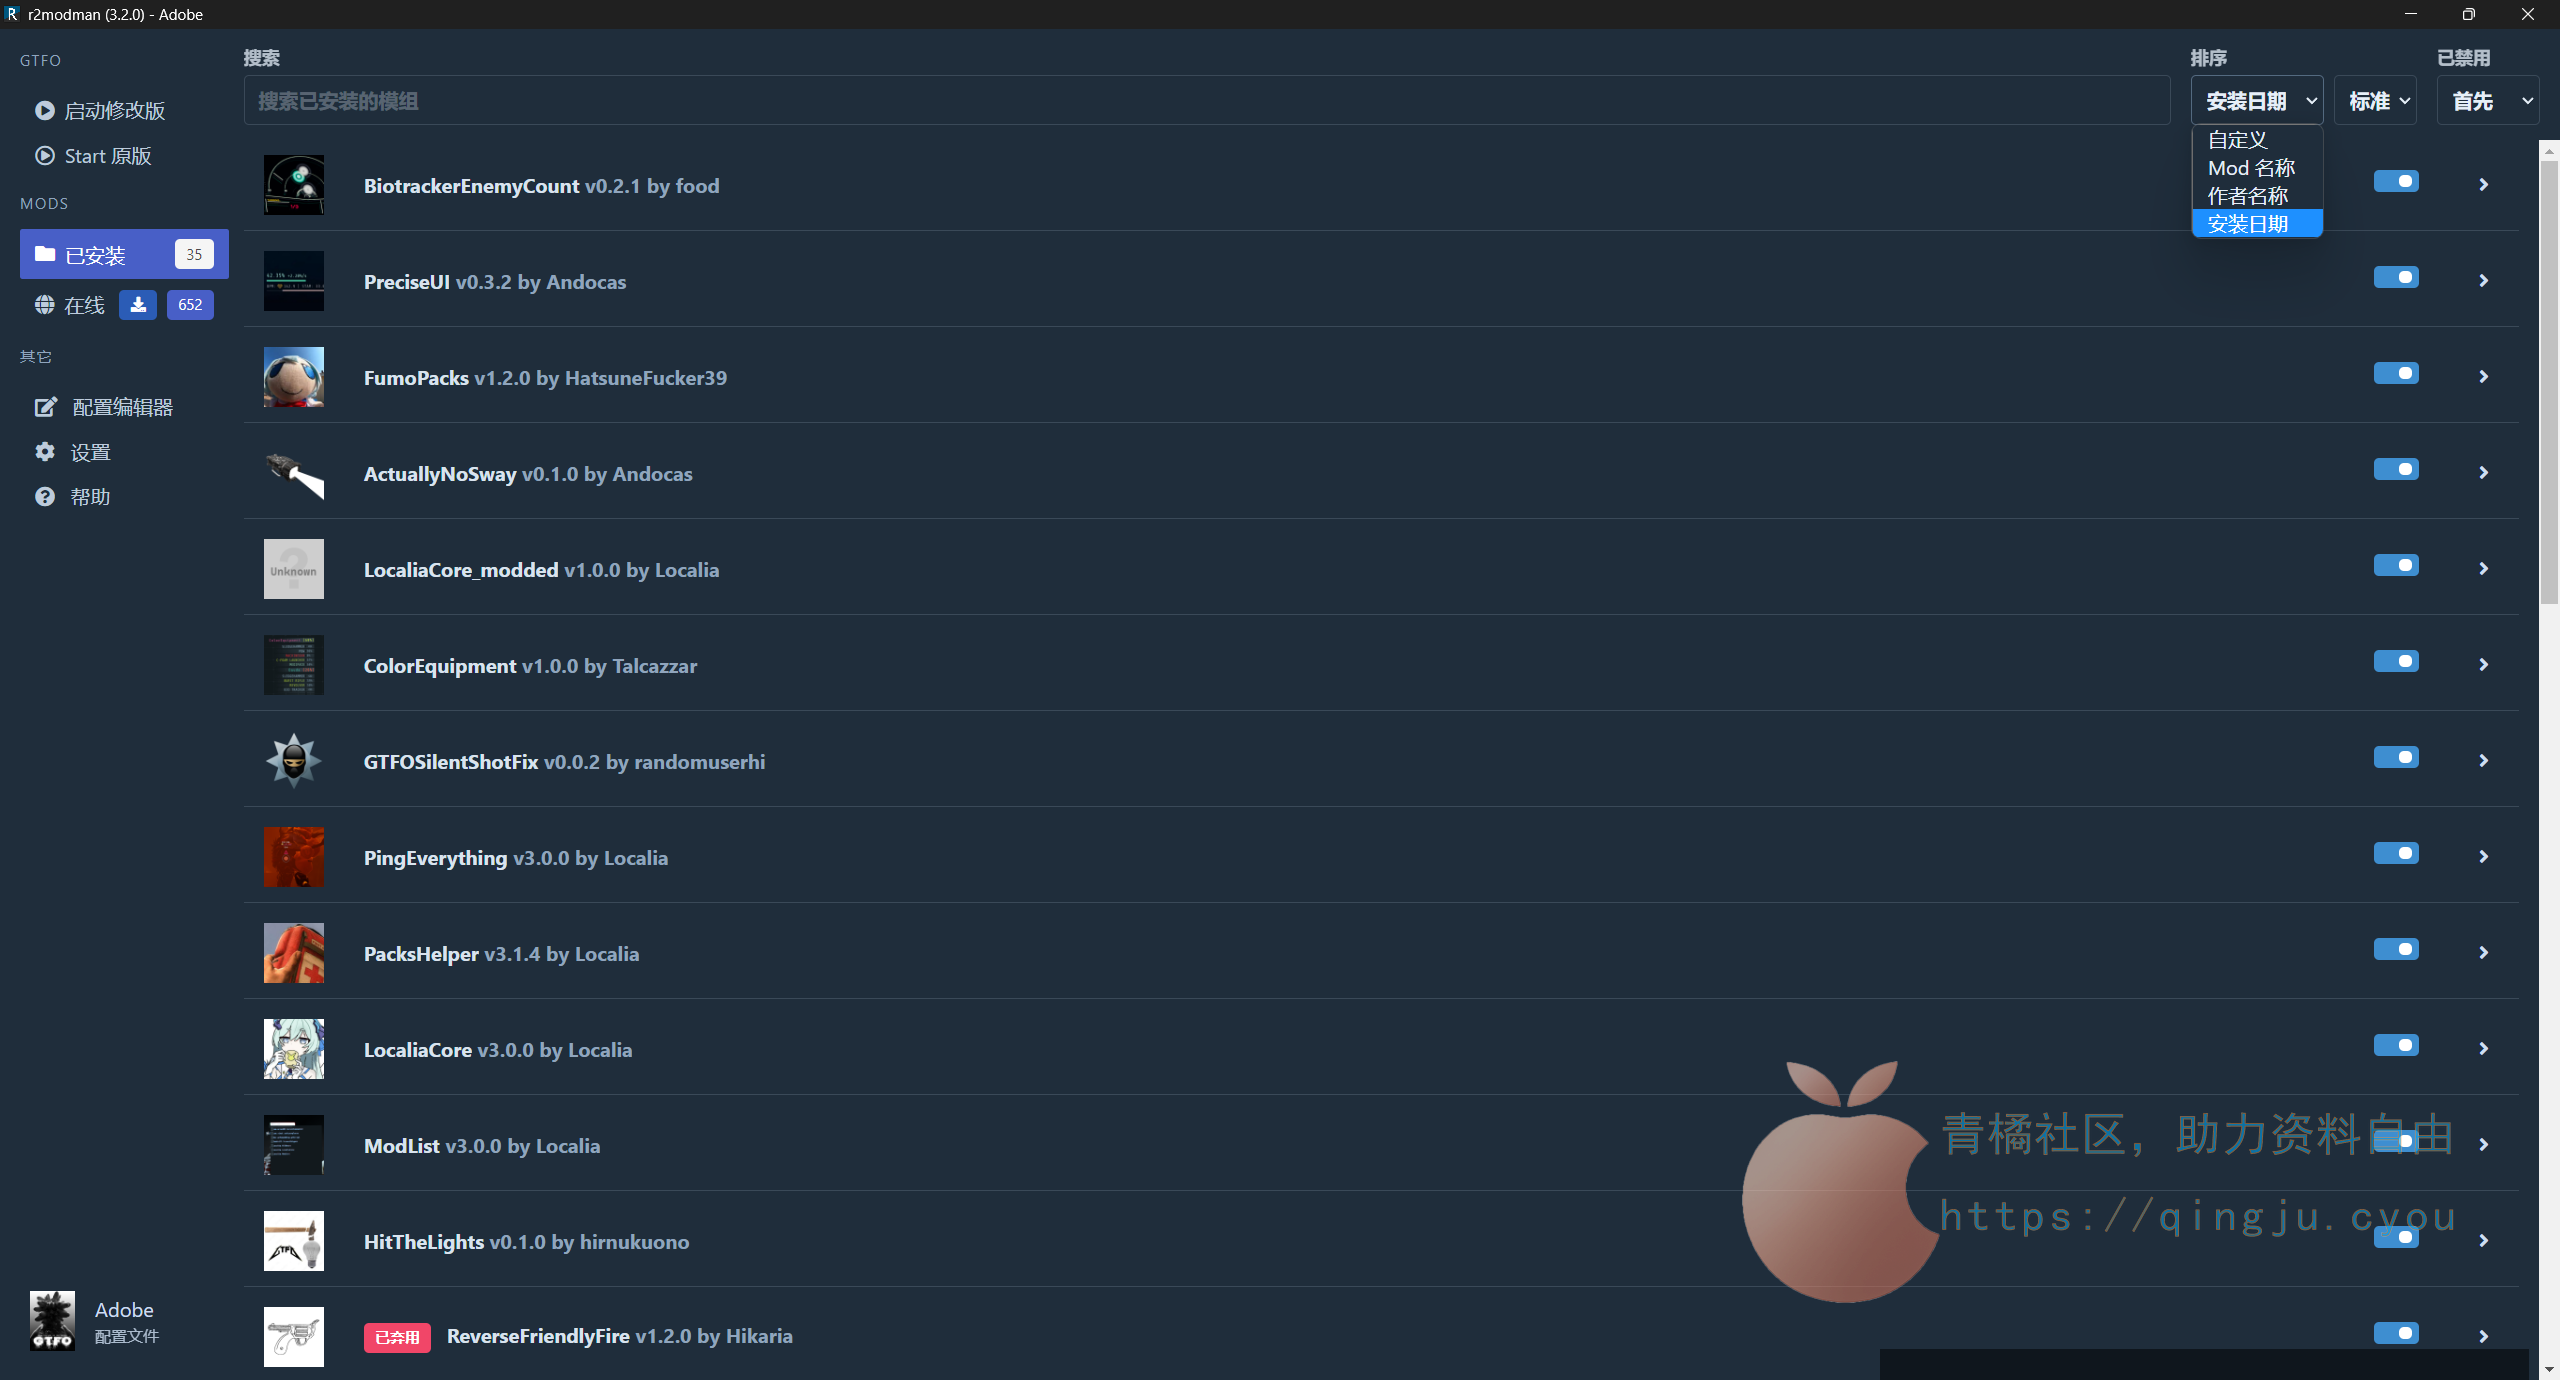2560x1380 pixels.
Task: Click the FumoPacks mod icon
Action: (293, 377)
